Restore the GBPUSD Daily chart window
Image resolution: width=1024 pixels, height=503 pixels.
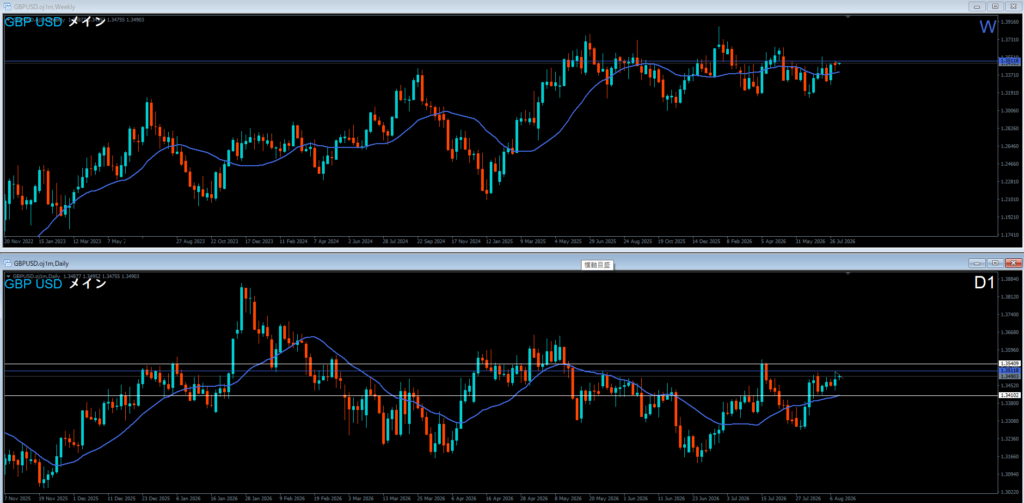[995, 263]
